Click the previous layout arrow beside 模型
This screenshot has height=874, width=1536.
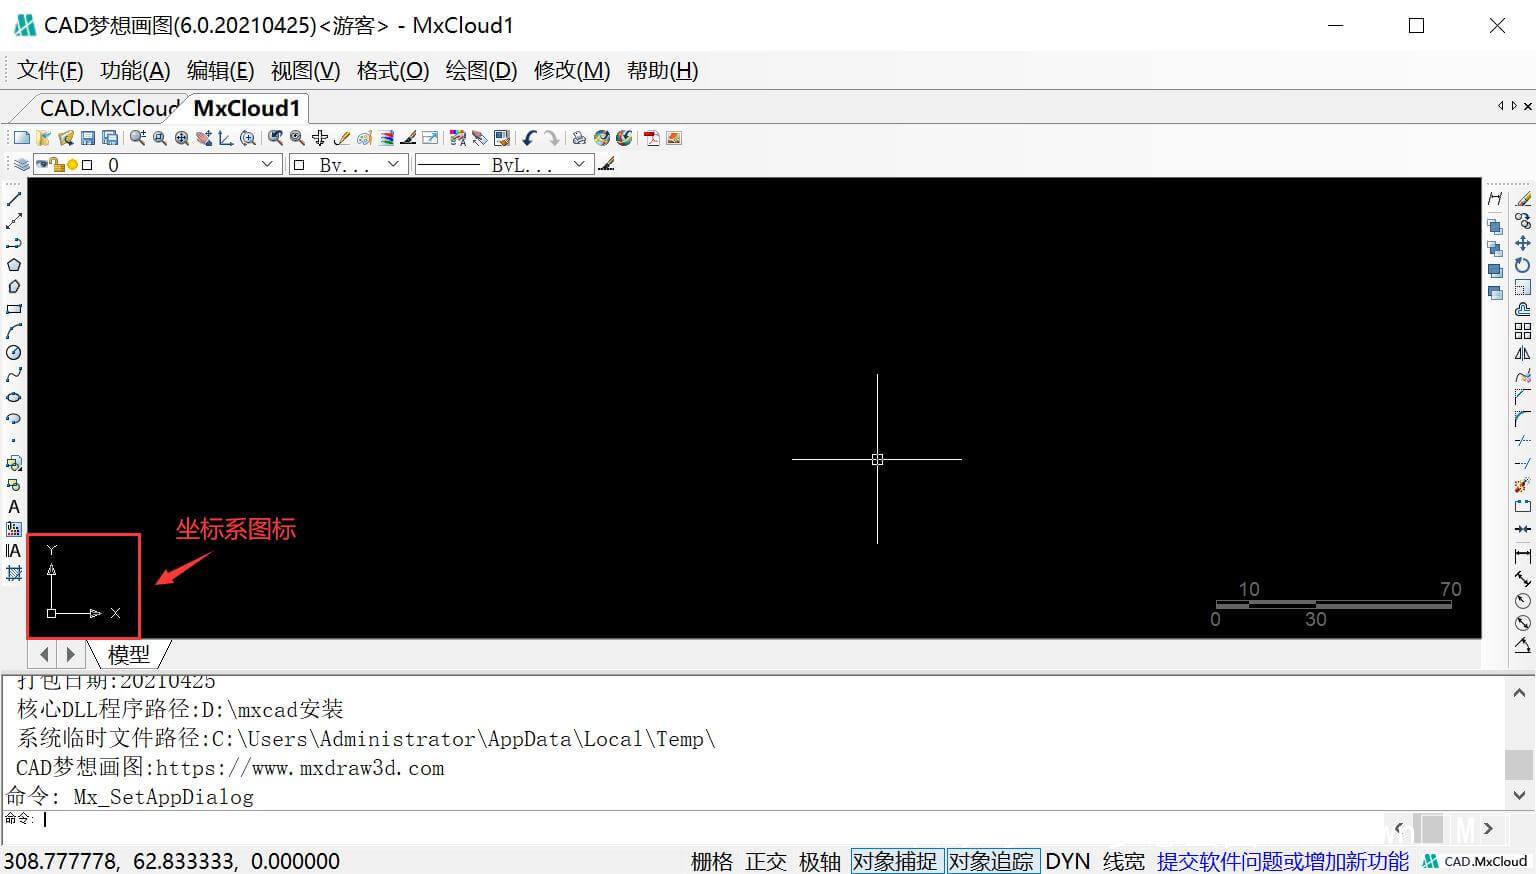point(44,654)
